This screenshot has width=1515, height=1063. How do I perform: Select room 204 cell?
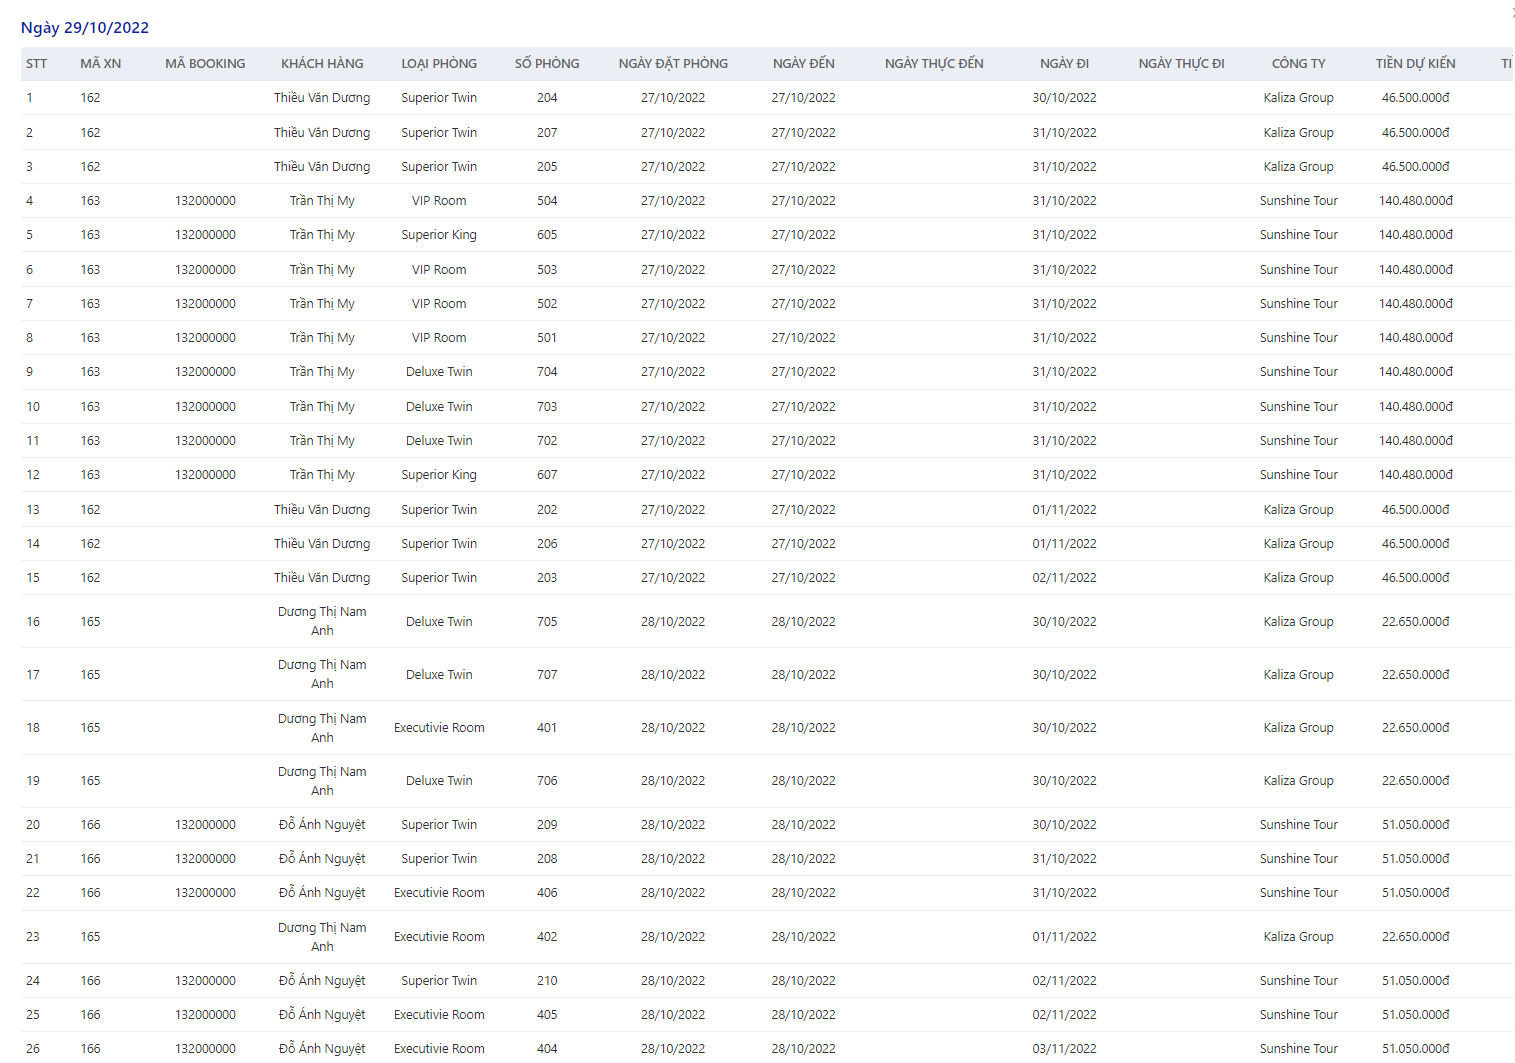[x=547, y=98]
